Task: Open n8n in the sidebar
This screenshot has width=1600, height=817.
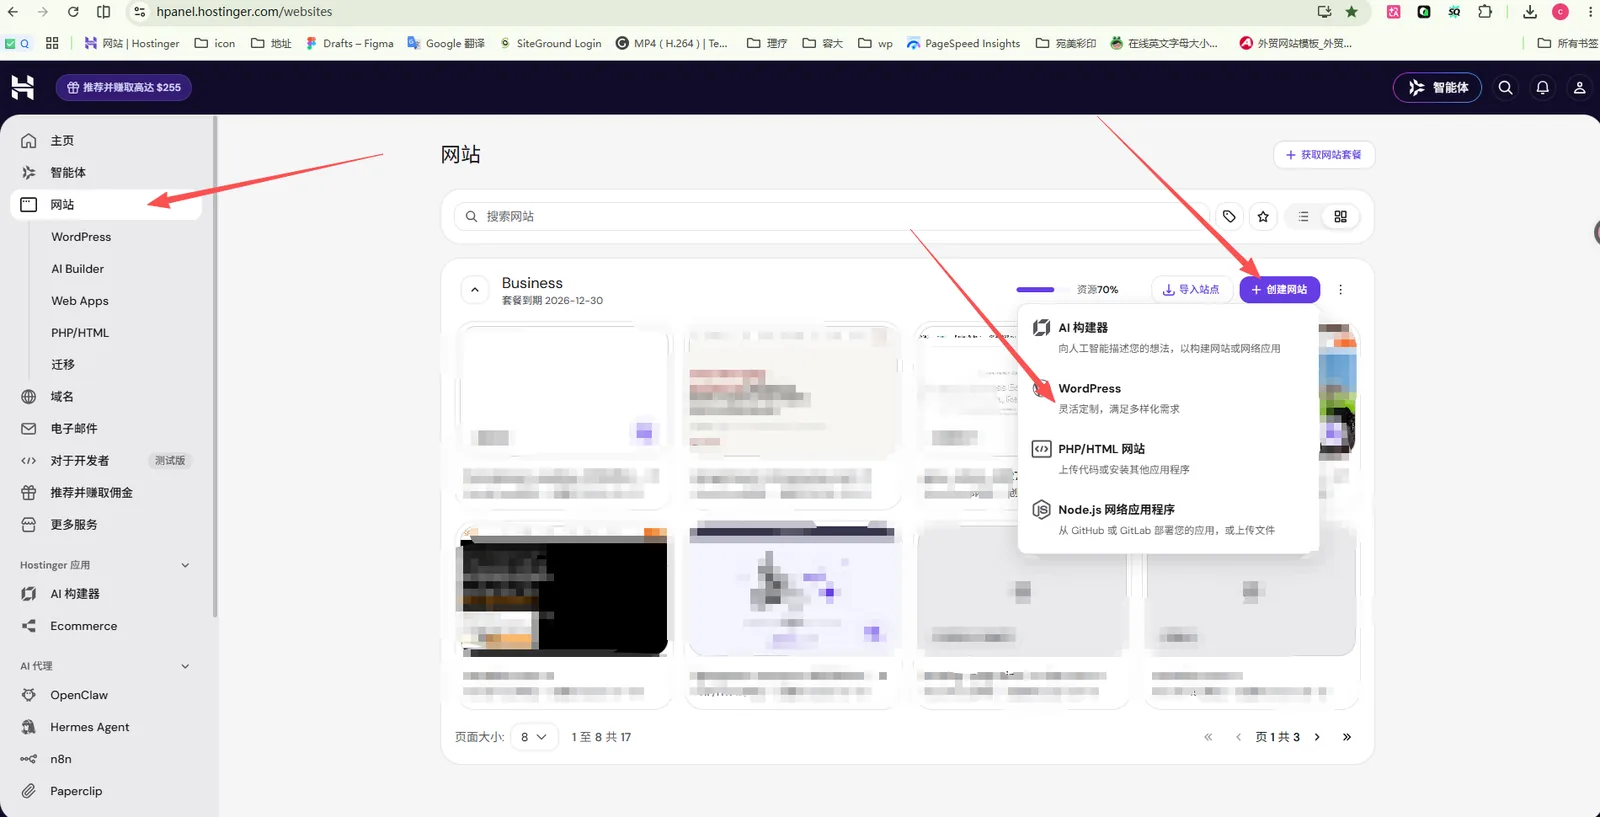Action: [x=106, y=759]
